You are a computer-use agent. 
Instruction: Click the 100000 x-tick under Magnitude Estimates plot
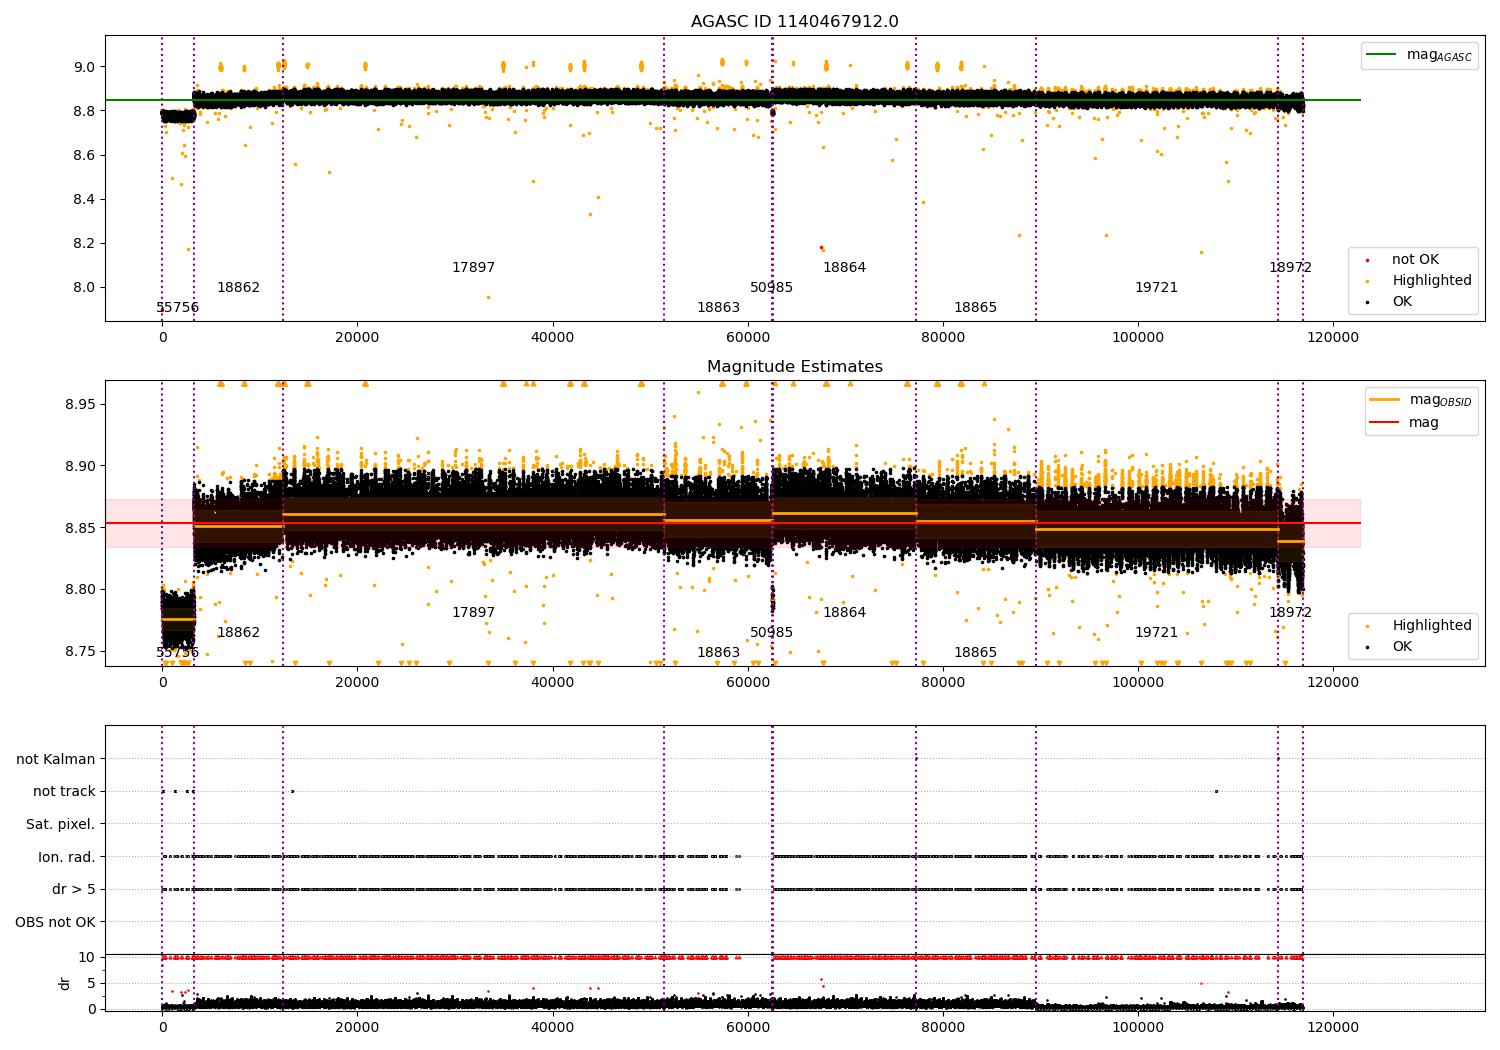click(1138, 682)
